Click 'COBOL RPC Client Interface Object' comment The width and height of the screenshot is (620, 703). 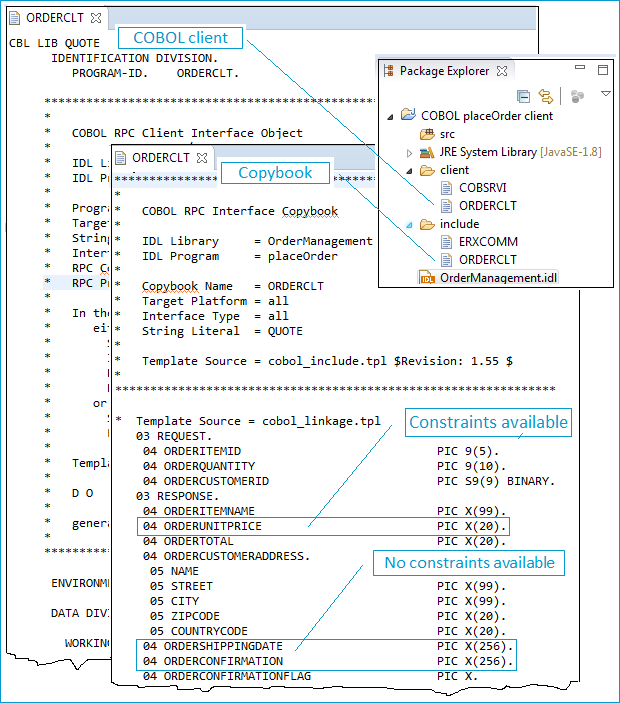coord(187,133)
